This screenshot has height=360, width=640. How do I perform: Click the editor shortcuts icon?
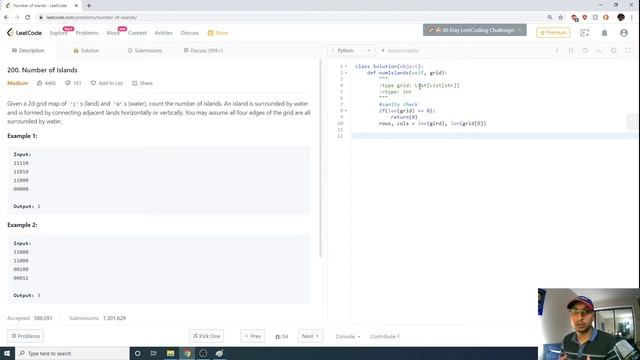(x=599, y=51)
